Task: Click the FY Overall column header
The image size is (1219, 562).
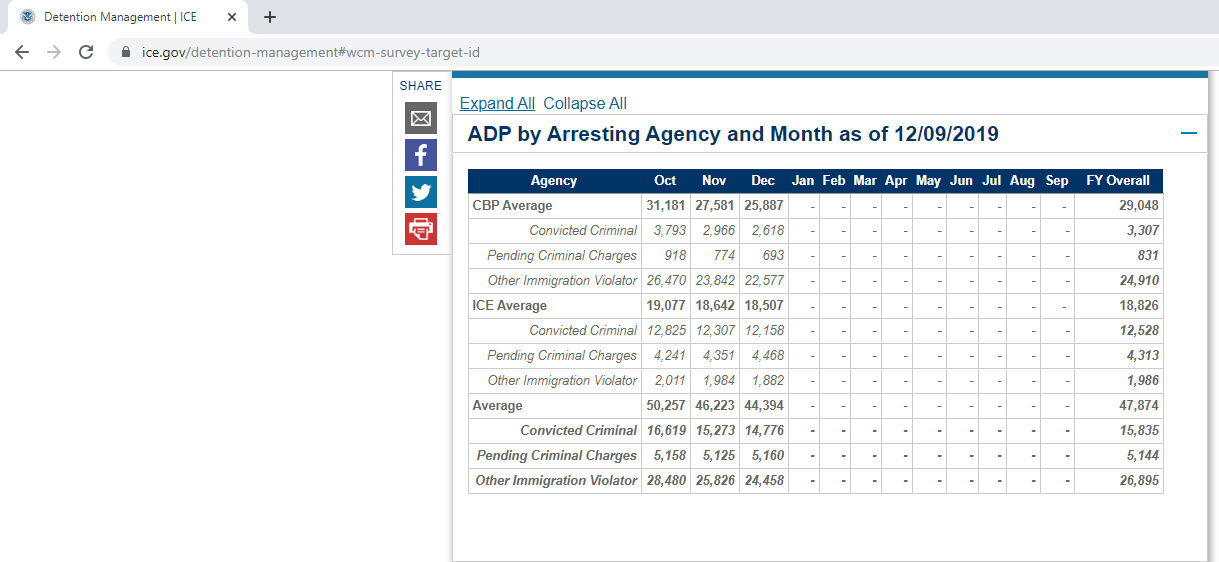Action: 1117,181
